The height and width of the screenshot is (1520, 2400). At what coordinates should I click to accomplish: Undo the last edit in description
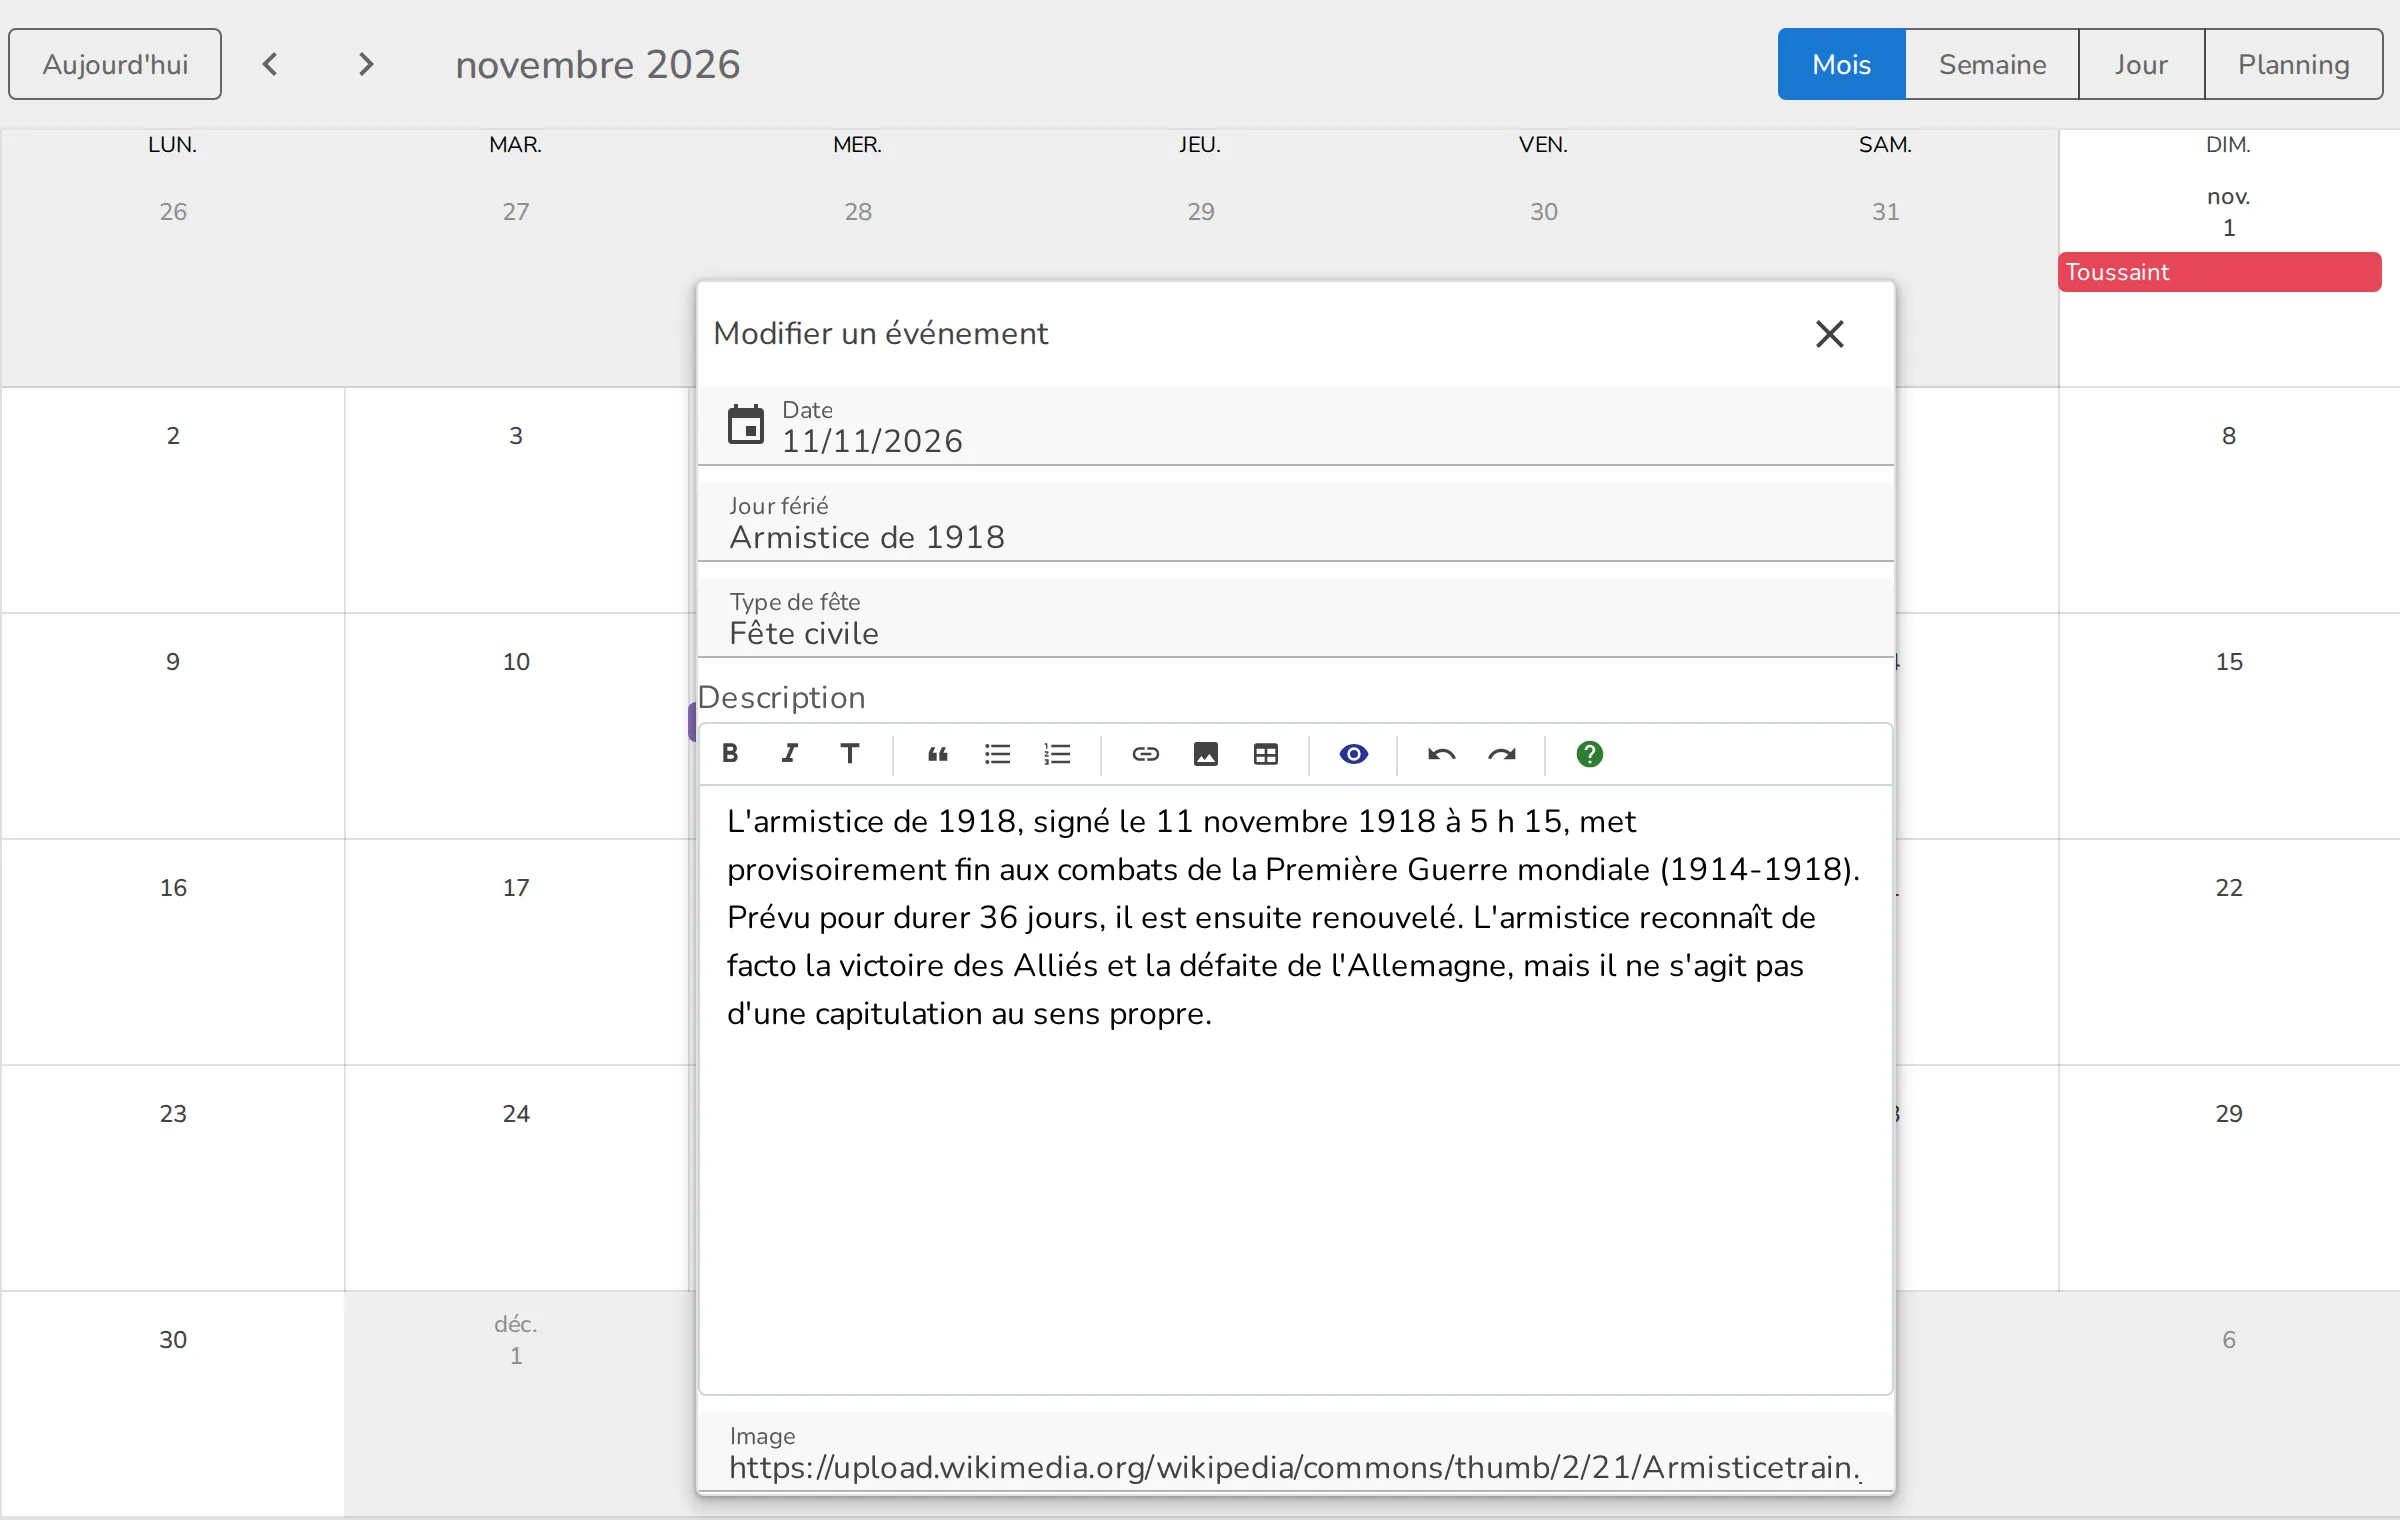1441,754
